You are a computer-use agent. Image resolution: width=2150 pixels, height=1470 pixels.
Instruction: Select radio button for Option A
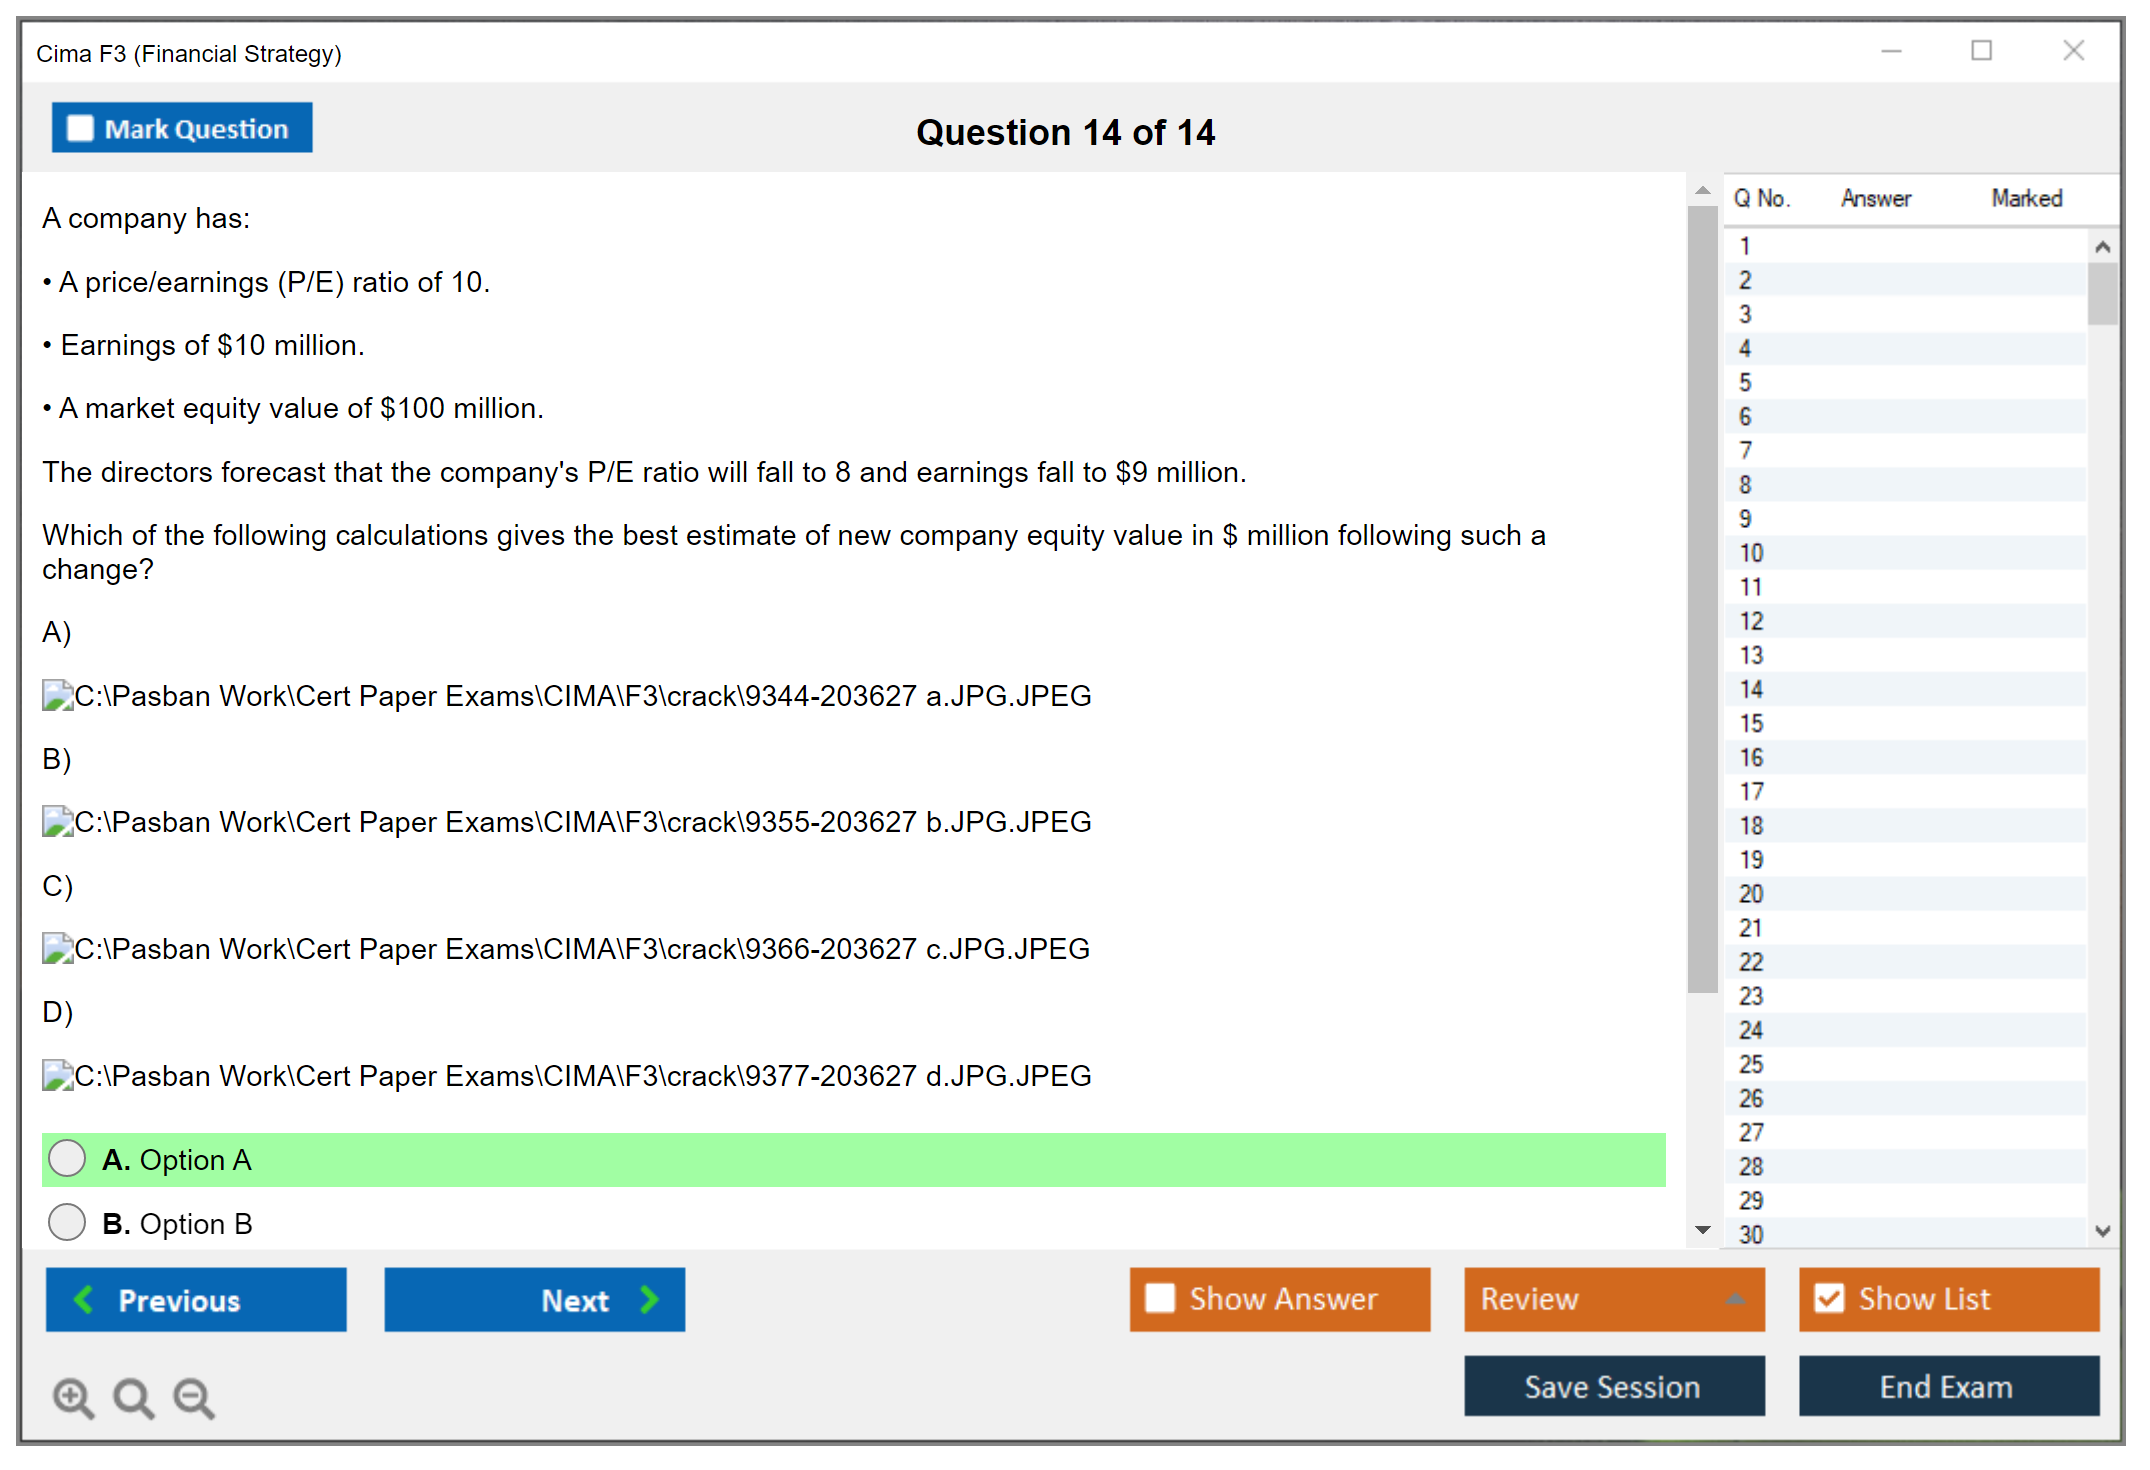pos(67,1159)
